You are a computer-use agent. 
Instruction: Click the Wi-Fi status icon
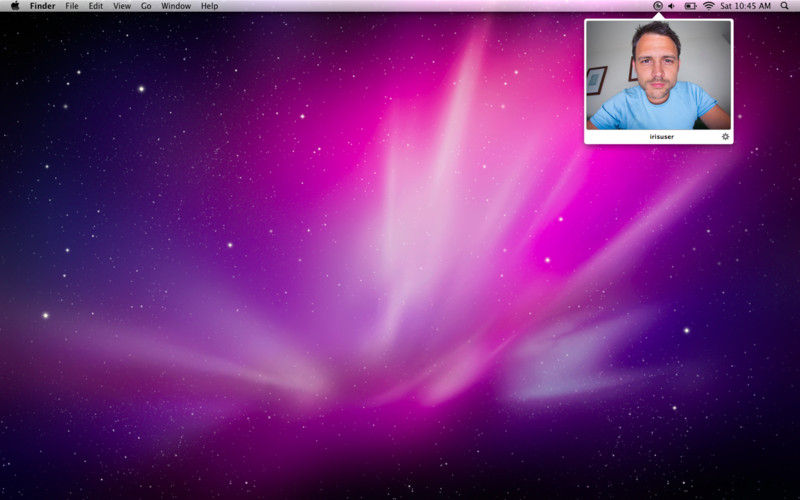[708, 6]
